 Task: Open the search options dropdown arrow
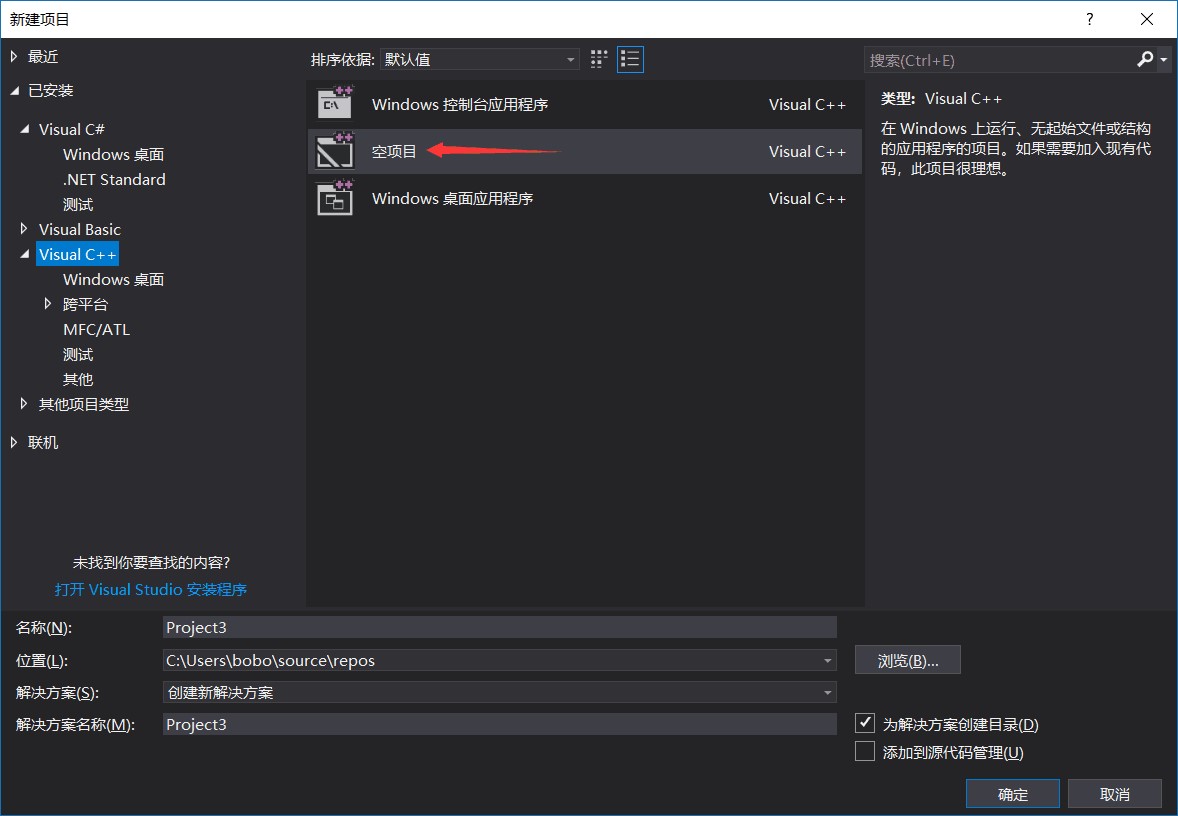[x=1164, y=59]
